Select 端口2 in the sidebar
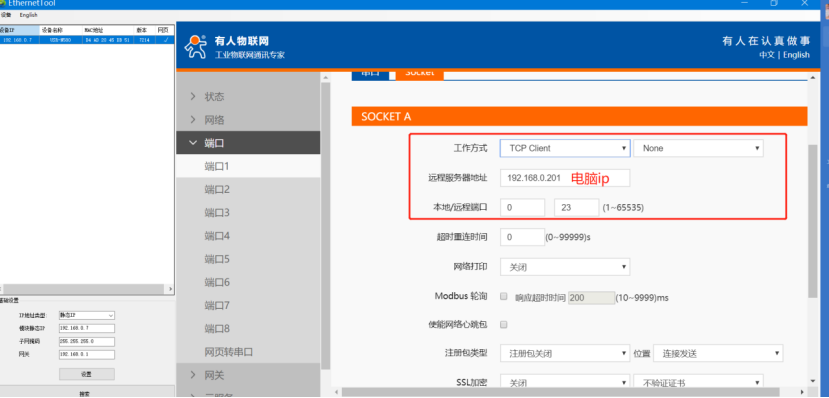This screenshot has height=398, width=829. click(x=217, y=189)
